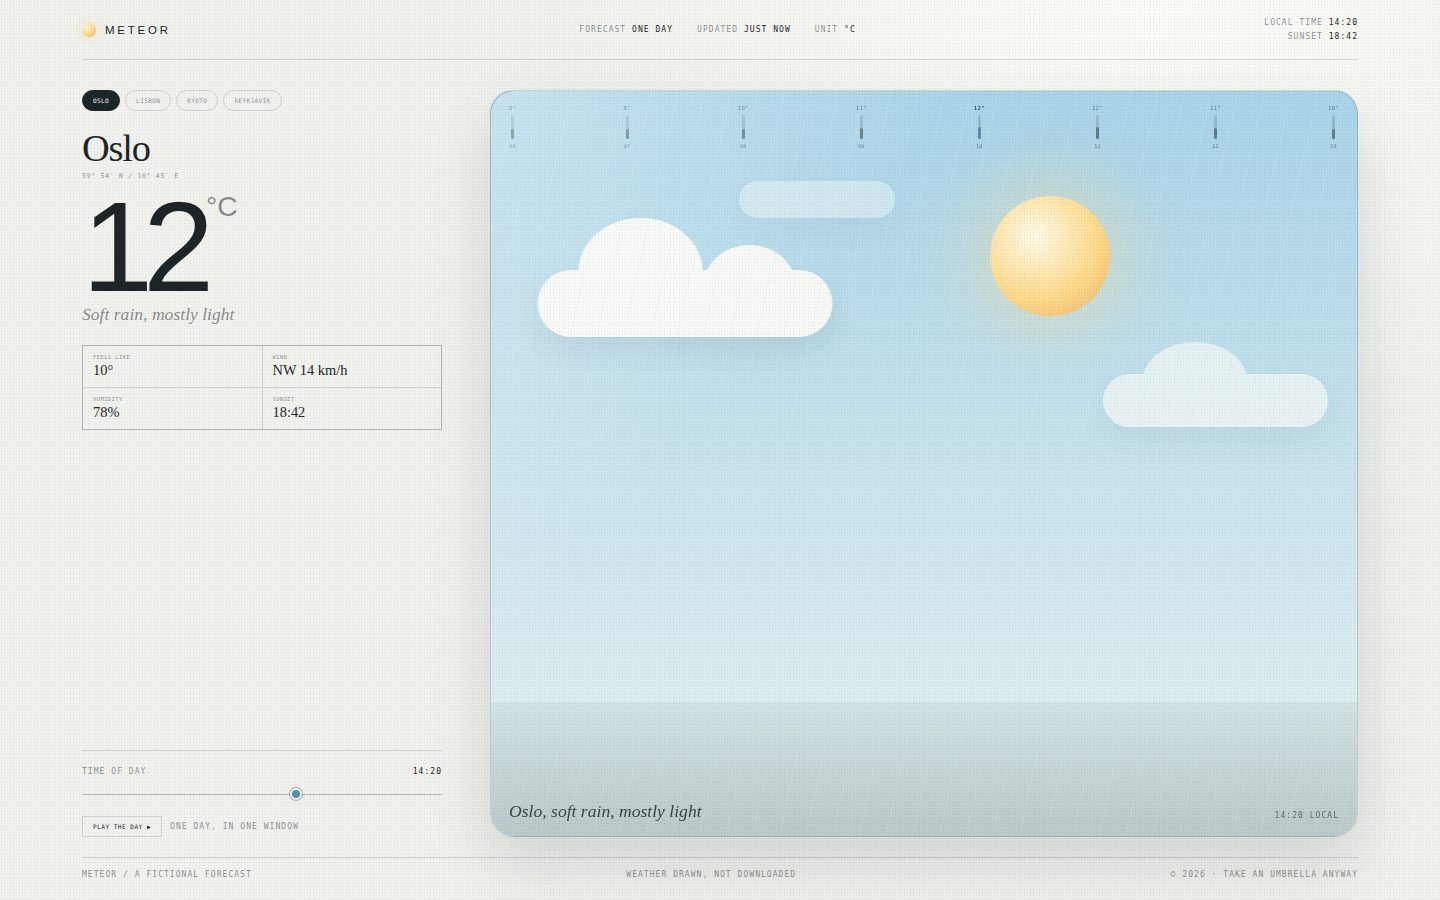The width and height of the screenshot is (1440, 900).
Task: Jump to the 06 hour marker
Action: point(513,127)
